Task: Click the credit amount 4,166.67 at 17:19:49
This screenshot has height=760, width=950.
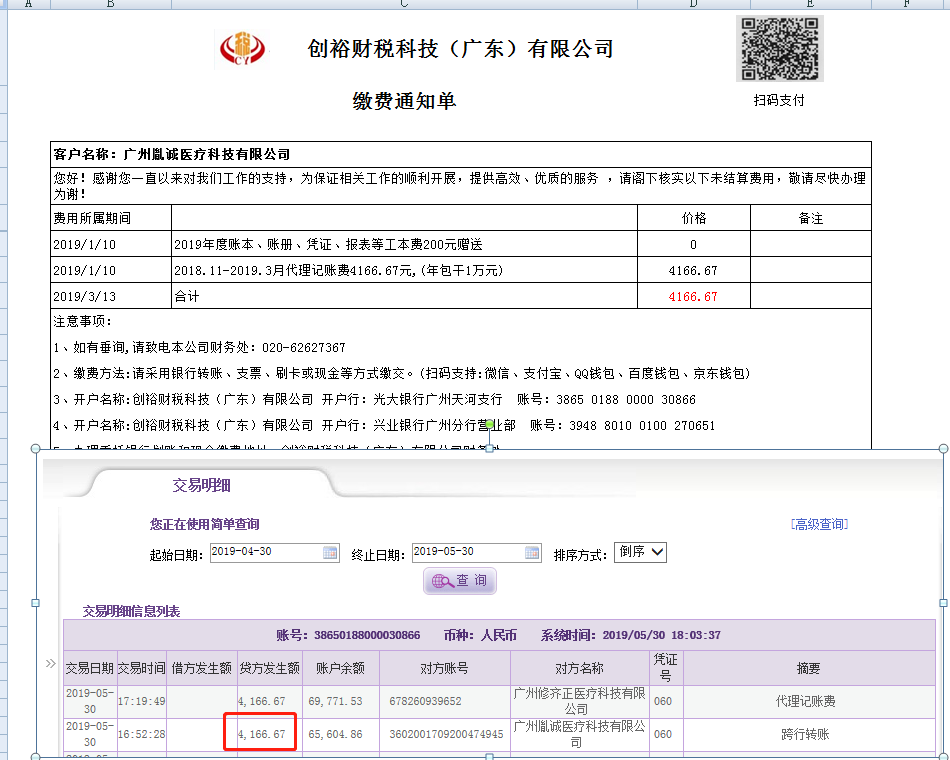Action: point(262,701)
